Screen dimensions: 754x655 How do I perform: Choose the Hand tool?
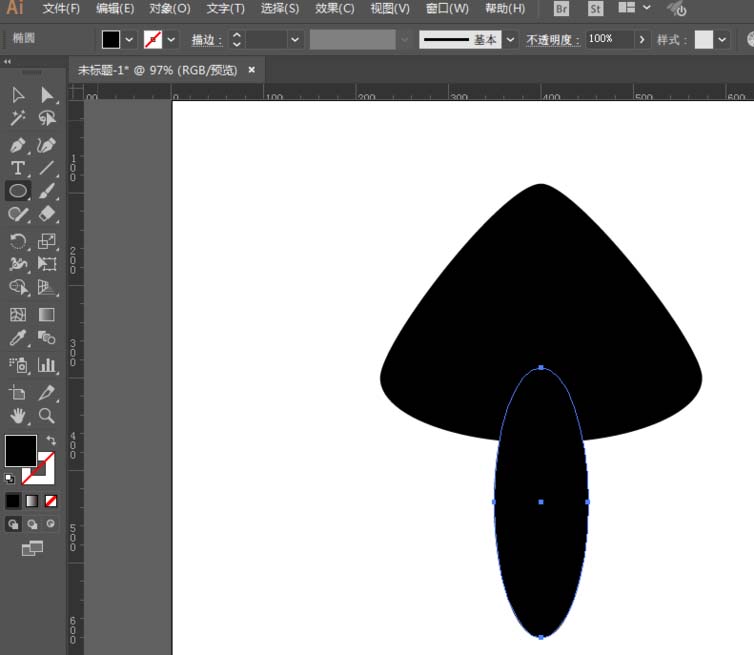pos(18,415)
